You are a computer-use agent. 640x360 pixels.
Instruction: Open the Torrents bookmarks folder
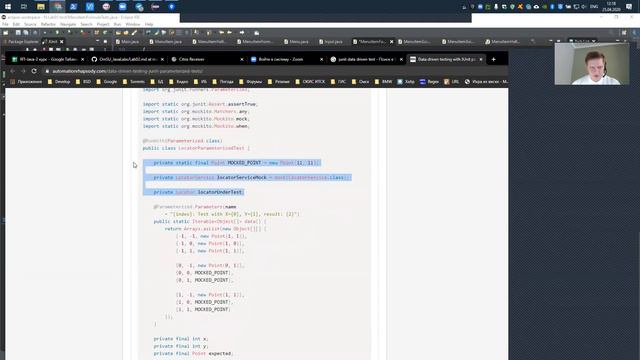pos(133,82)
